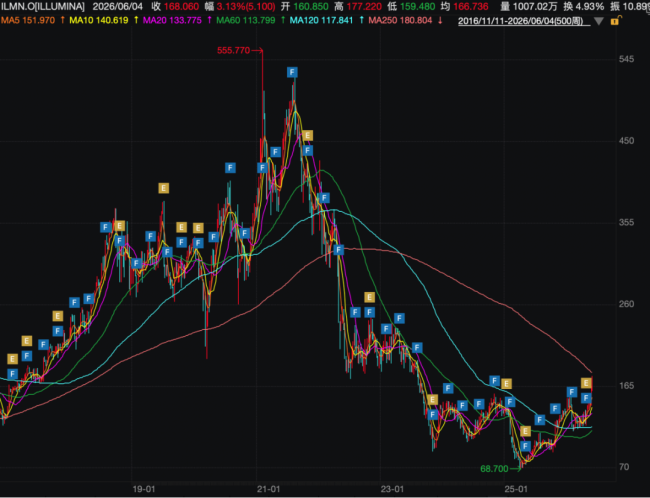650x498 pixels.
Task: Select the MA120 117.841 indicator label
Action: pos(321,20)
